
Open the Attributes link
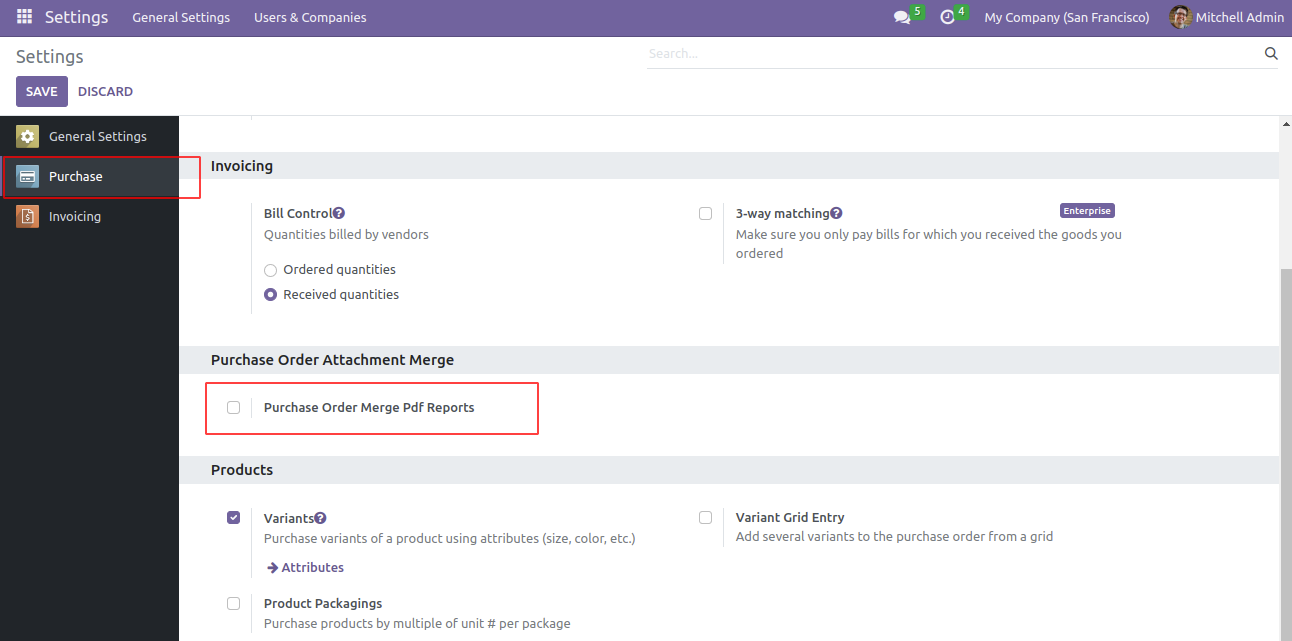(312, 568)
